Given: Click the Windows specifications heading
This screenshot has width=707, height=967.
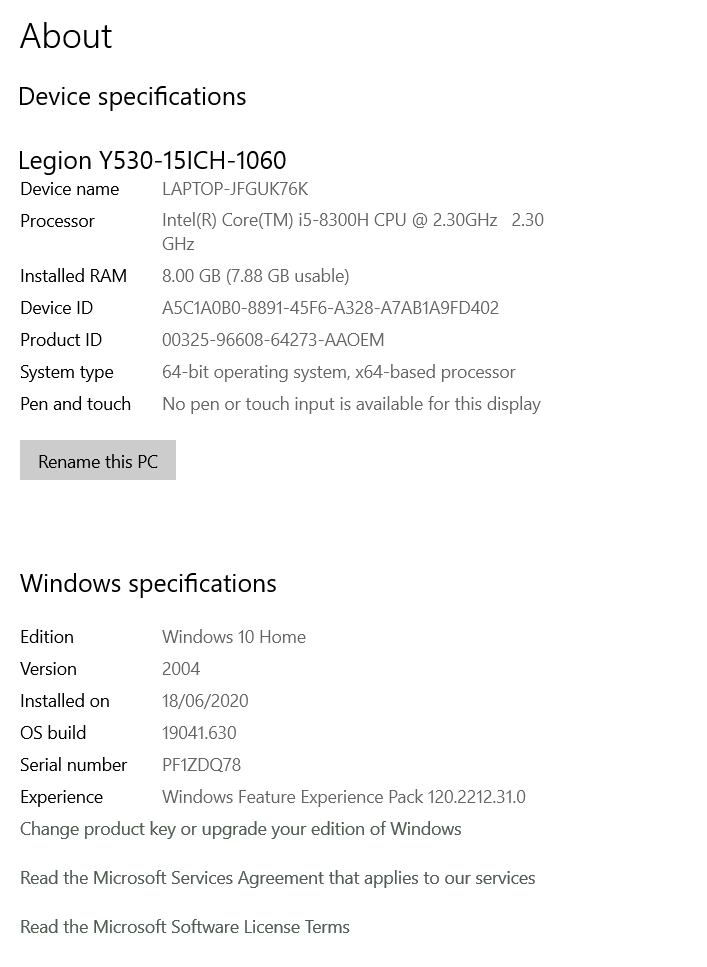Looking at the screenshot, I should point(148,584).
